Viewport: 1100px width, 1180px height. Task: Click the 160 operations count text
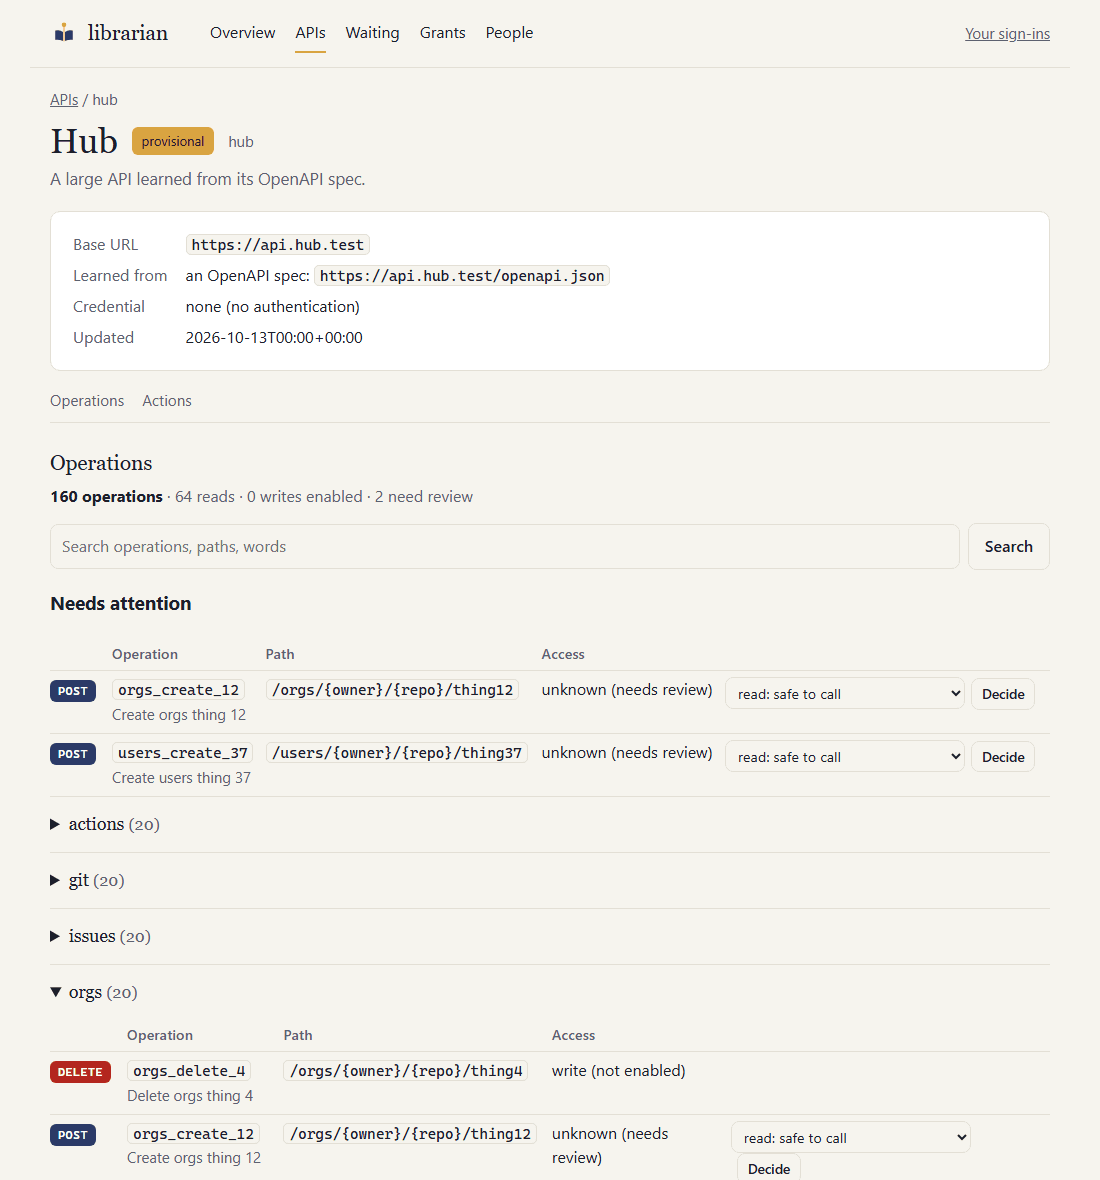[106, 497]
